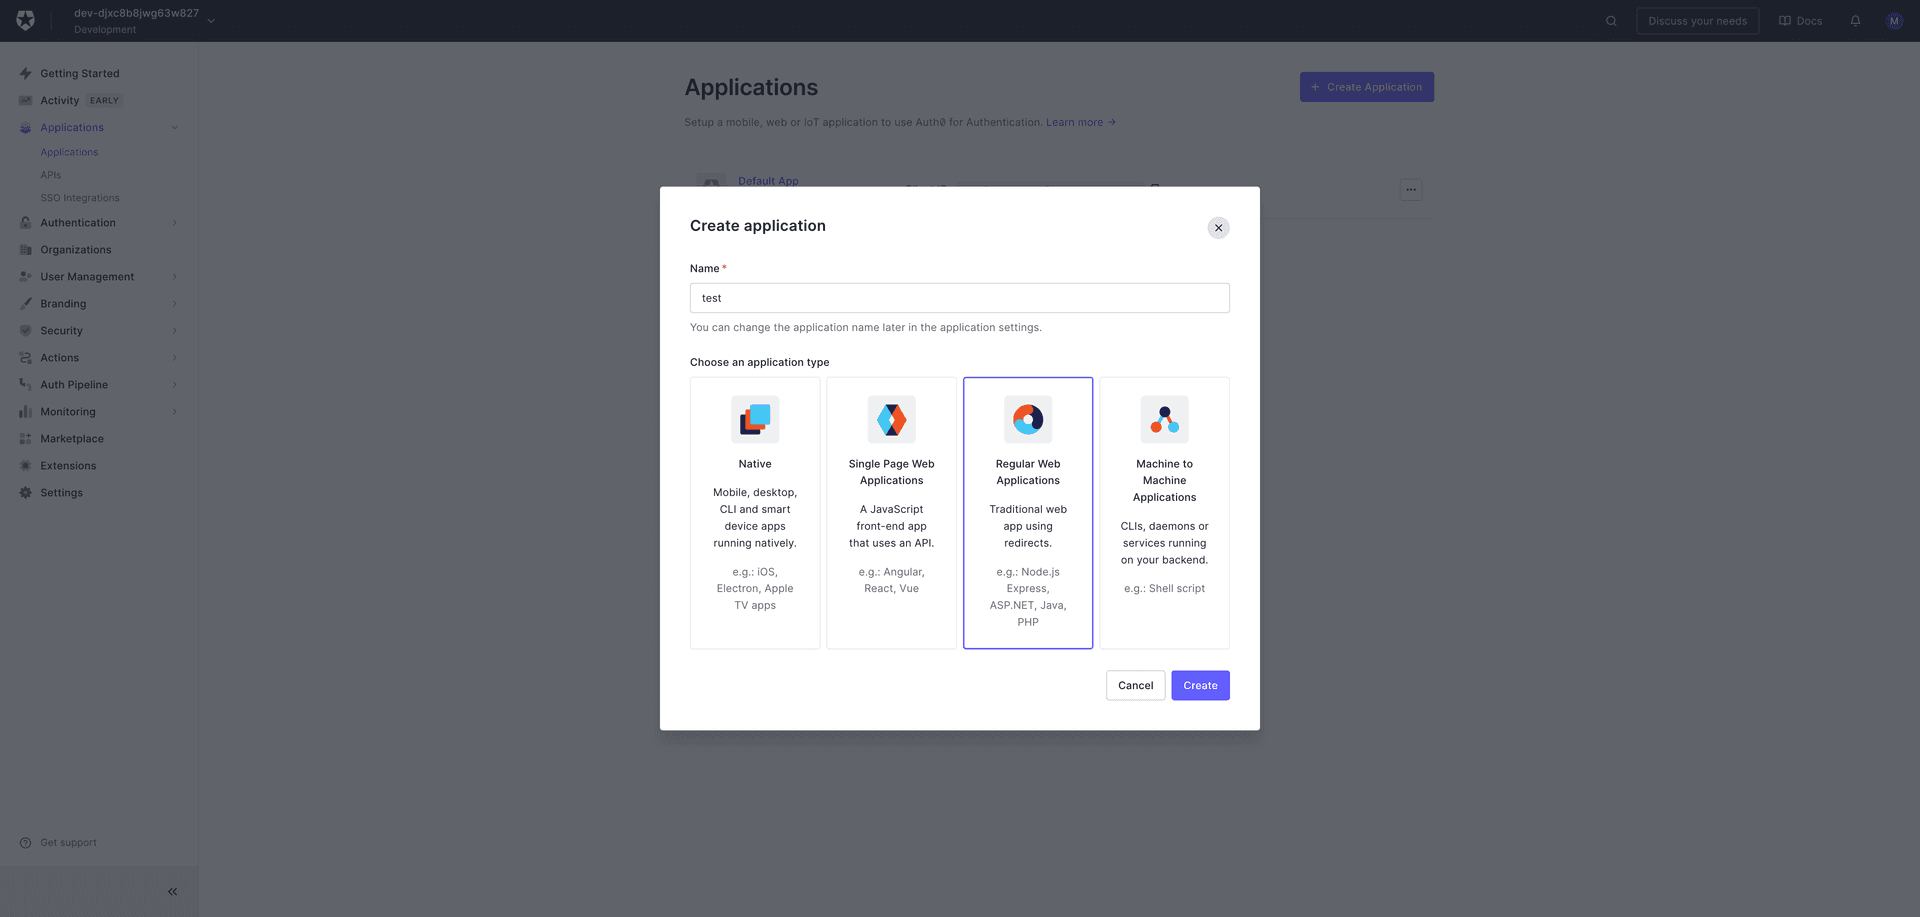Click the application Name input field
Image resolution: width=1920 pixels, height=917 pixels.
click(959, 298)
